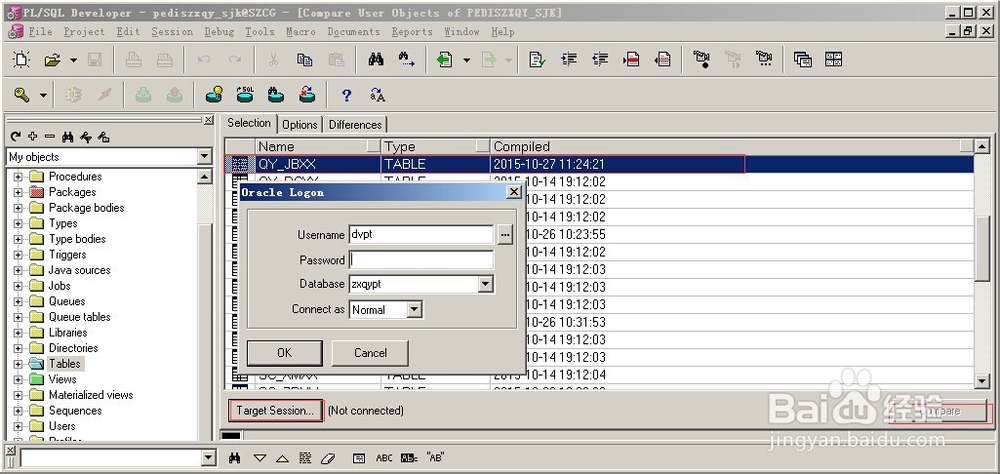This screenshot has width=1000, height=474.
Task: Select the Packages folder in tree
Action: pyautogui.click(x=72, y=192)
